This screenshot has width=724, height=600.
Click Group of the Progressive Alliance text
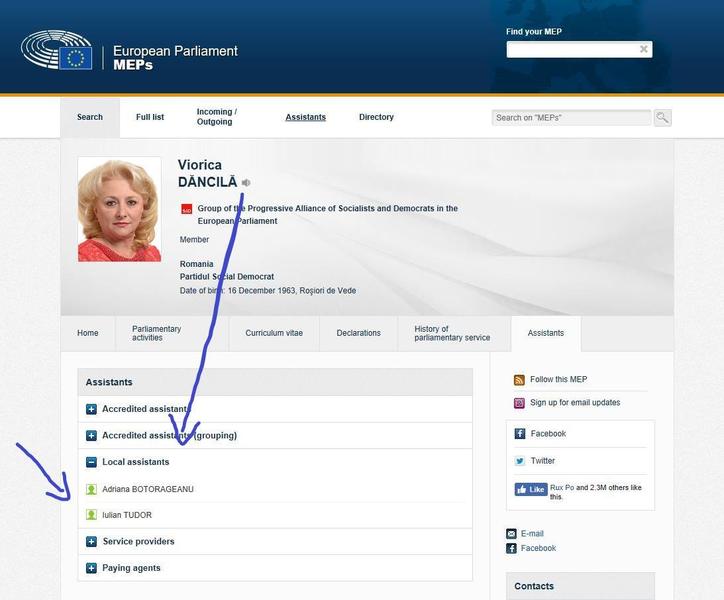tap(328, 214)
